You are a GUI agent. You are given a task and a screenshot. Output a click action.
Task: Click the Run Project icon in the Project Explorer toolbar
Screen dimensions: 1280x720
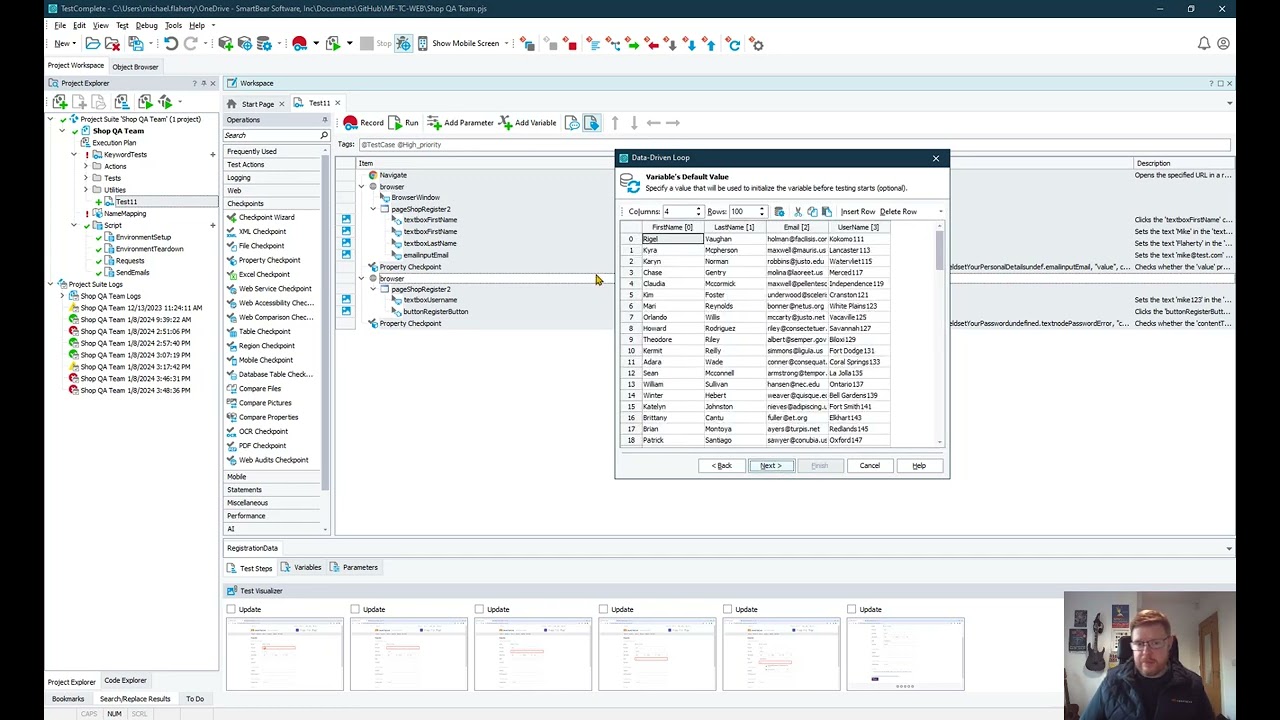(145, 102)
